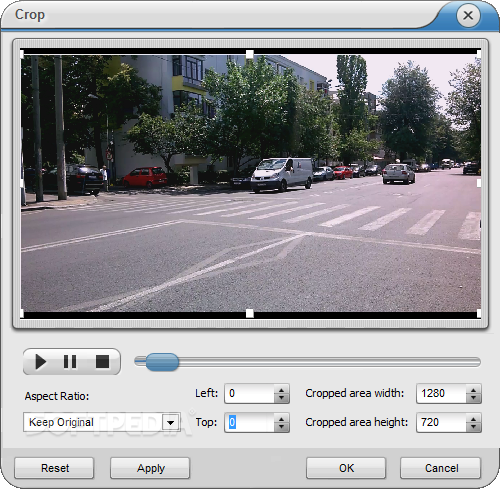Screen dimensions: 500x489
Task: Increase the Top crop value
Action: point(282,419)
